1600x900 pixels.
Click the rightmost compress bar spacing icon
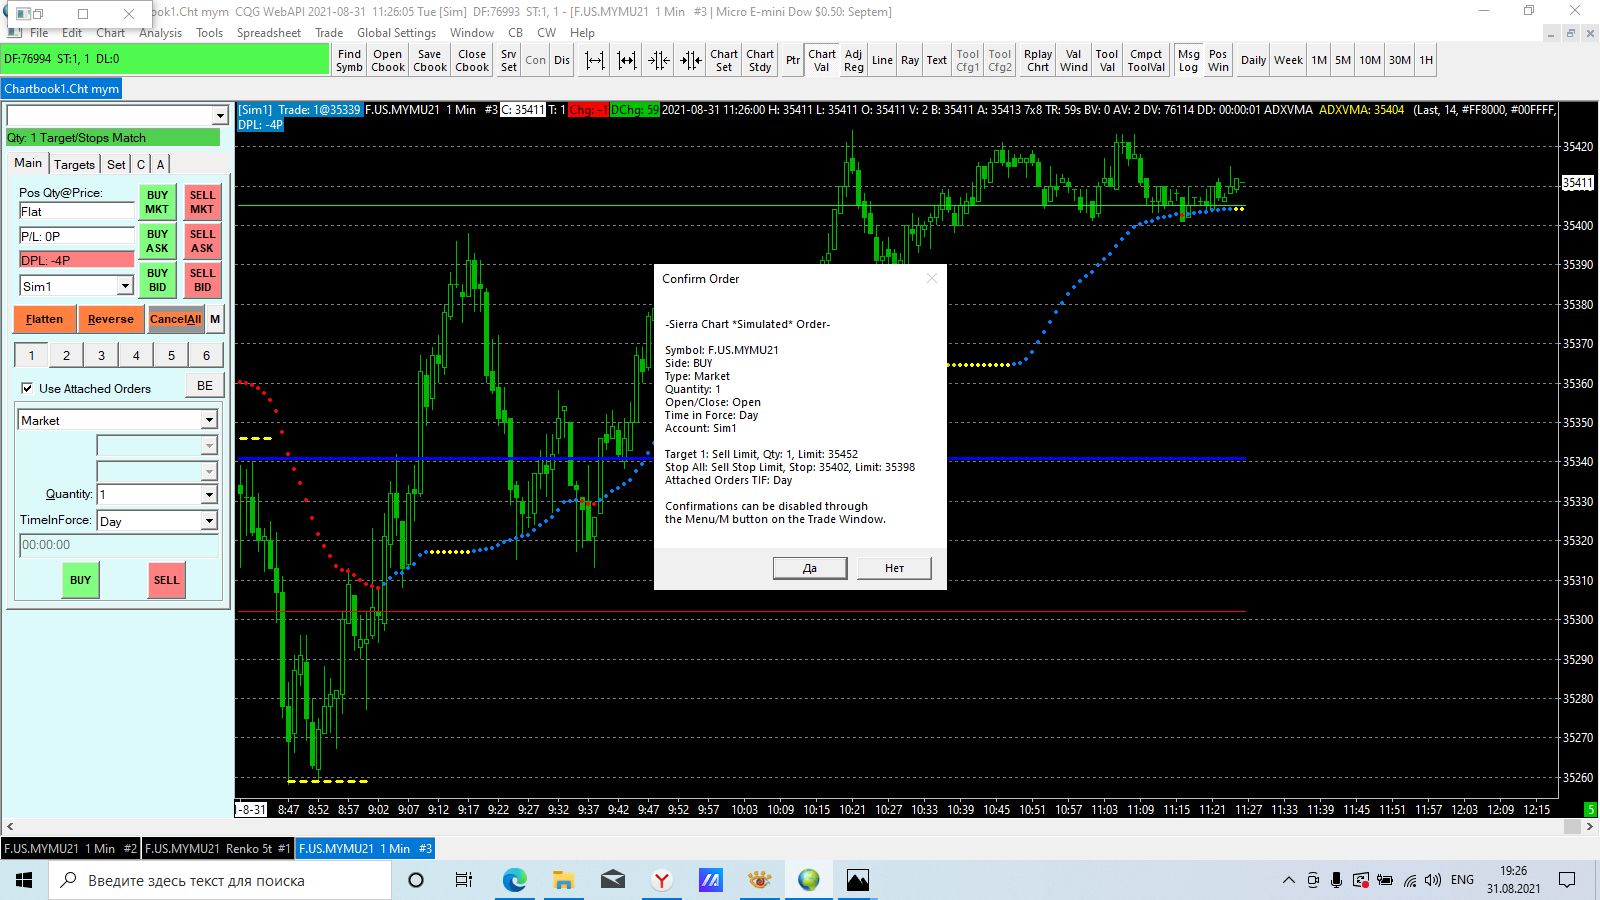click(x=691, y=61)
